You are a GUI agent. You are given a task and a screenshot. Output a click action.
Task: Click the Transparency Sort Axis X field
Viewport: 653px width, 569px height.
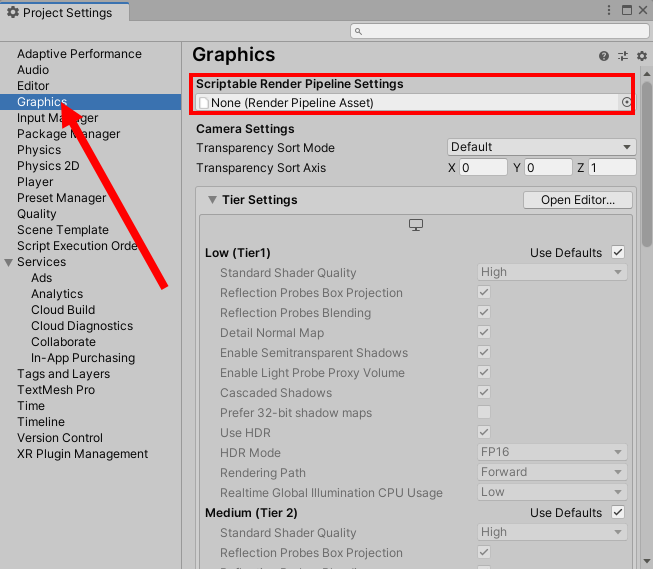pos(483,167)
